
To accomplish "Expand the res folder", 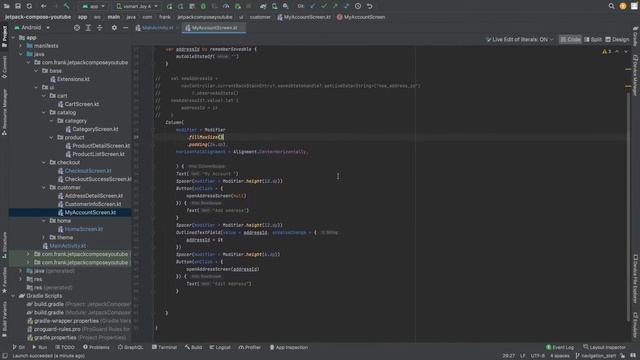I will 21,279.
